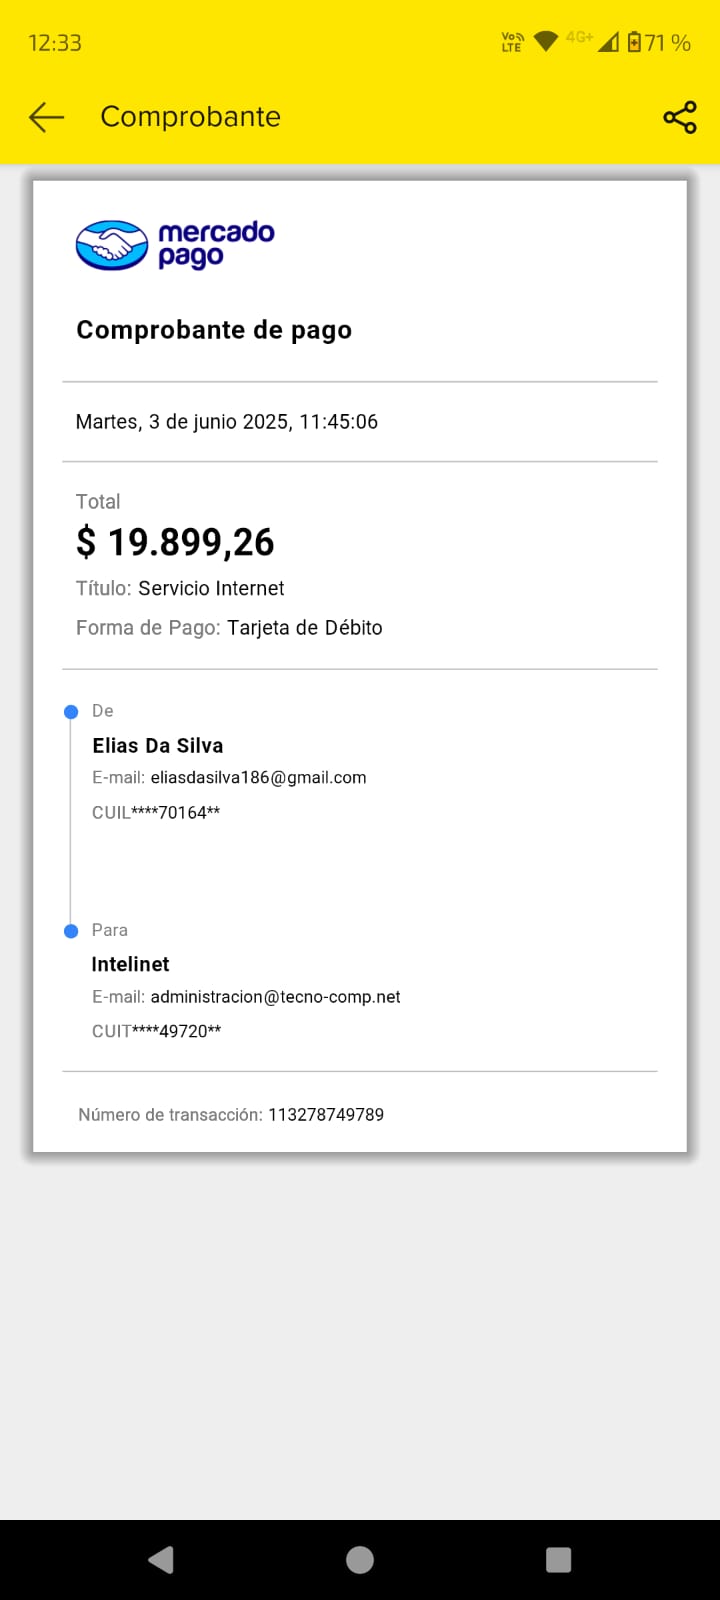The height and width of the screenshot is (1600, 720).
Task: Tap the Comprobante header title
Action: [x=190, y=117]
